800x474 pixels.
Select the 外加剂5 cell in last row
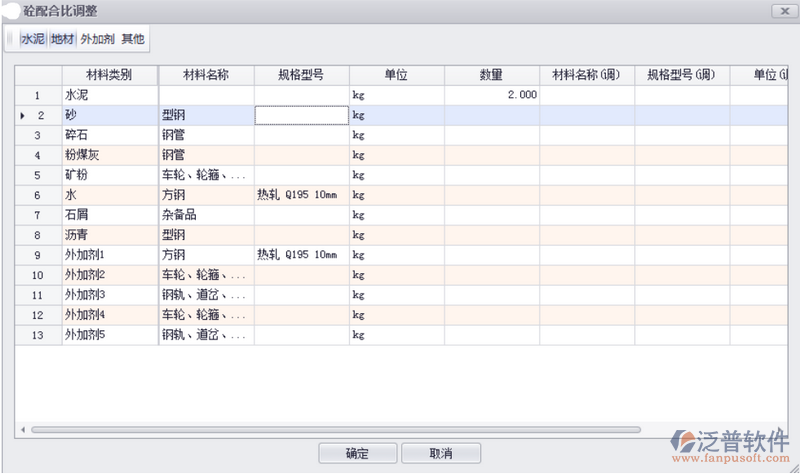[109, 335]
